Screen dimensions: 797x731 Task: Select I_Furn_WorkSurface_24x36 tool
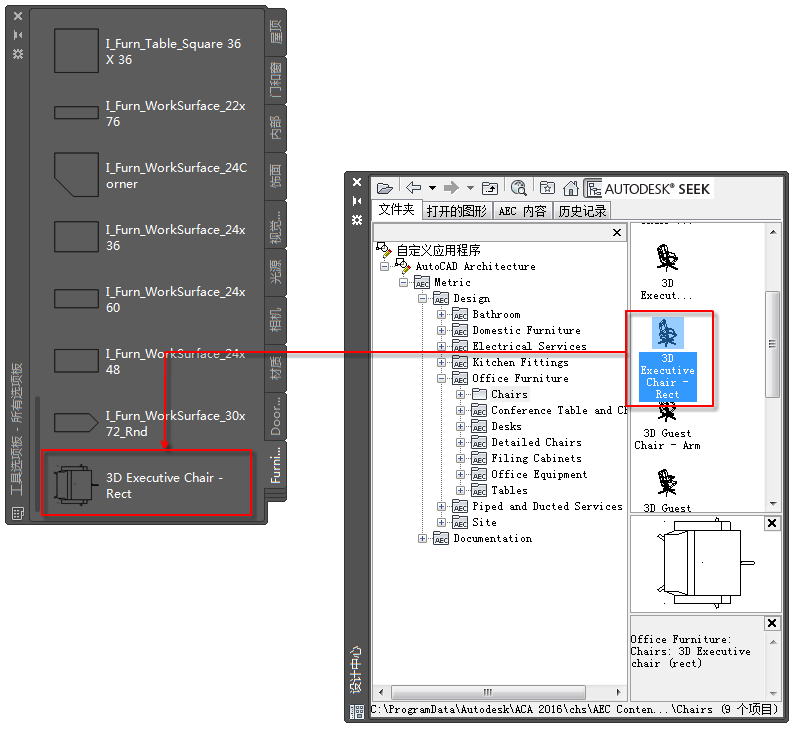pos(149,237)
